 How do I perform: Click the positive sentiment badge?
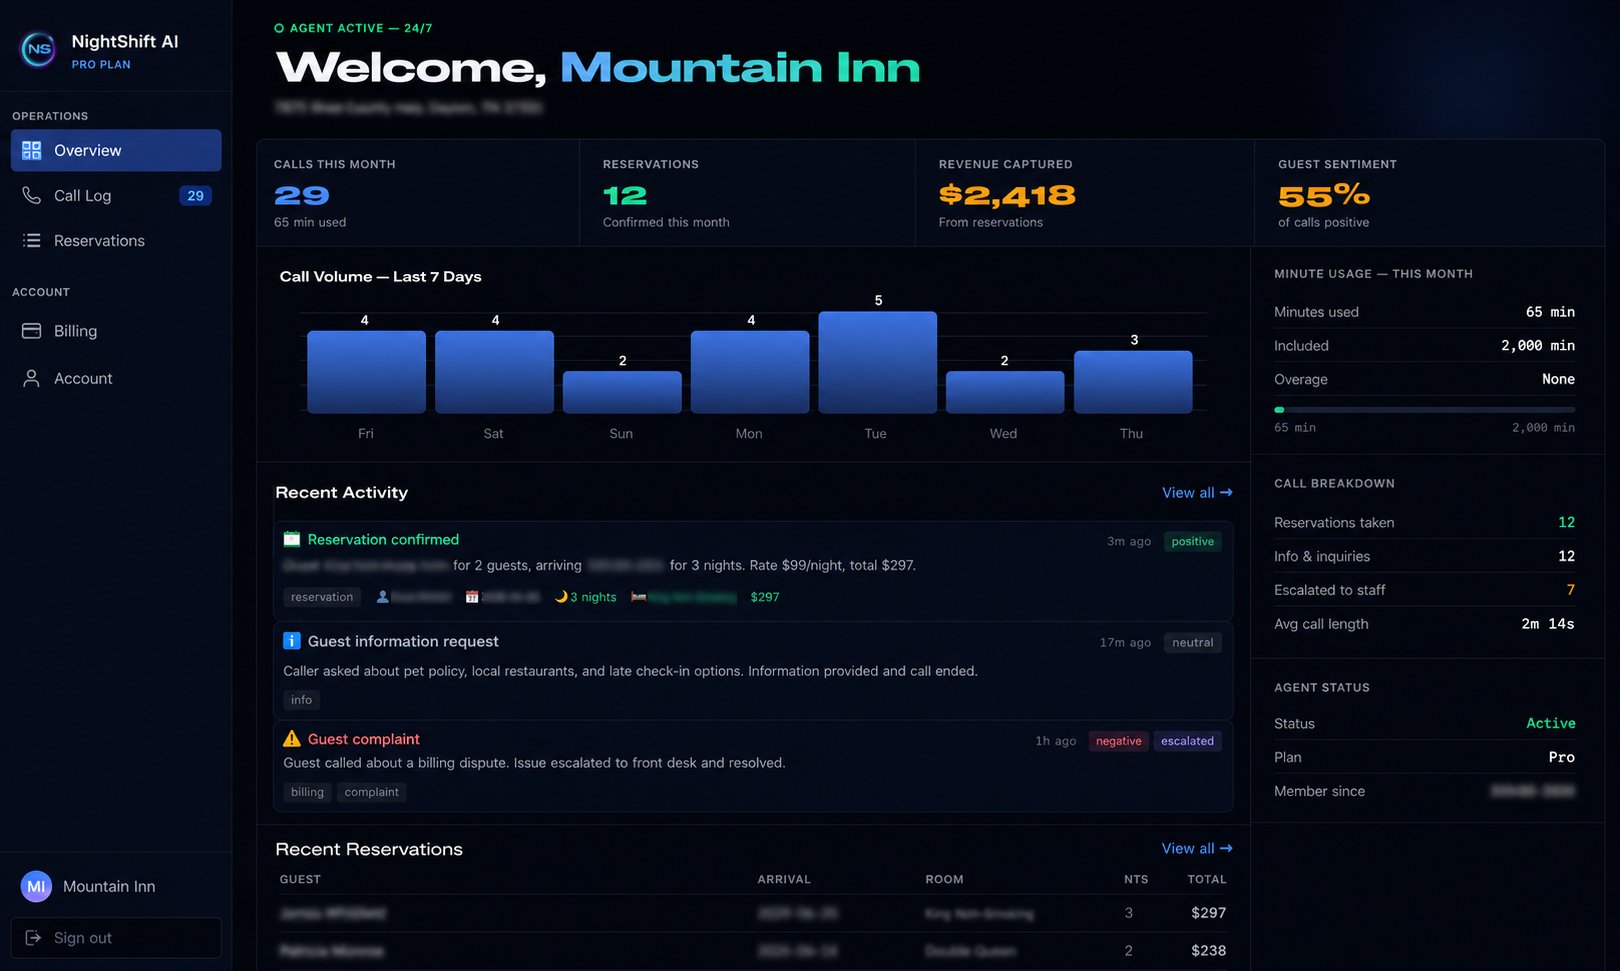(1193, 541)
